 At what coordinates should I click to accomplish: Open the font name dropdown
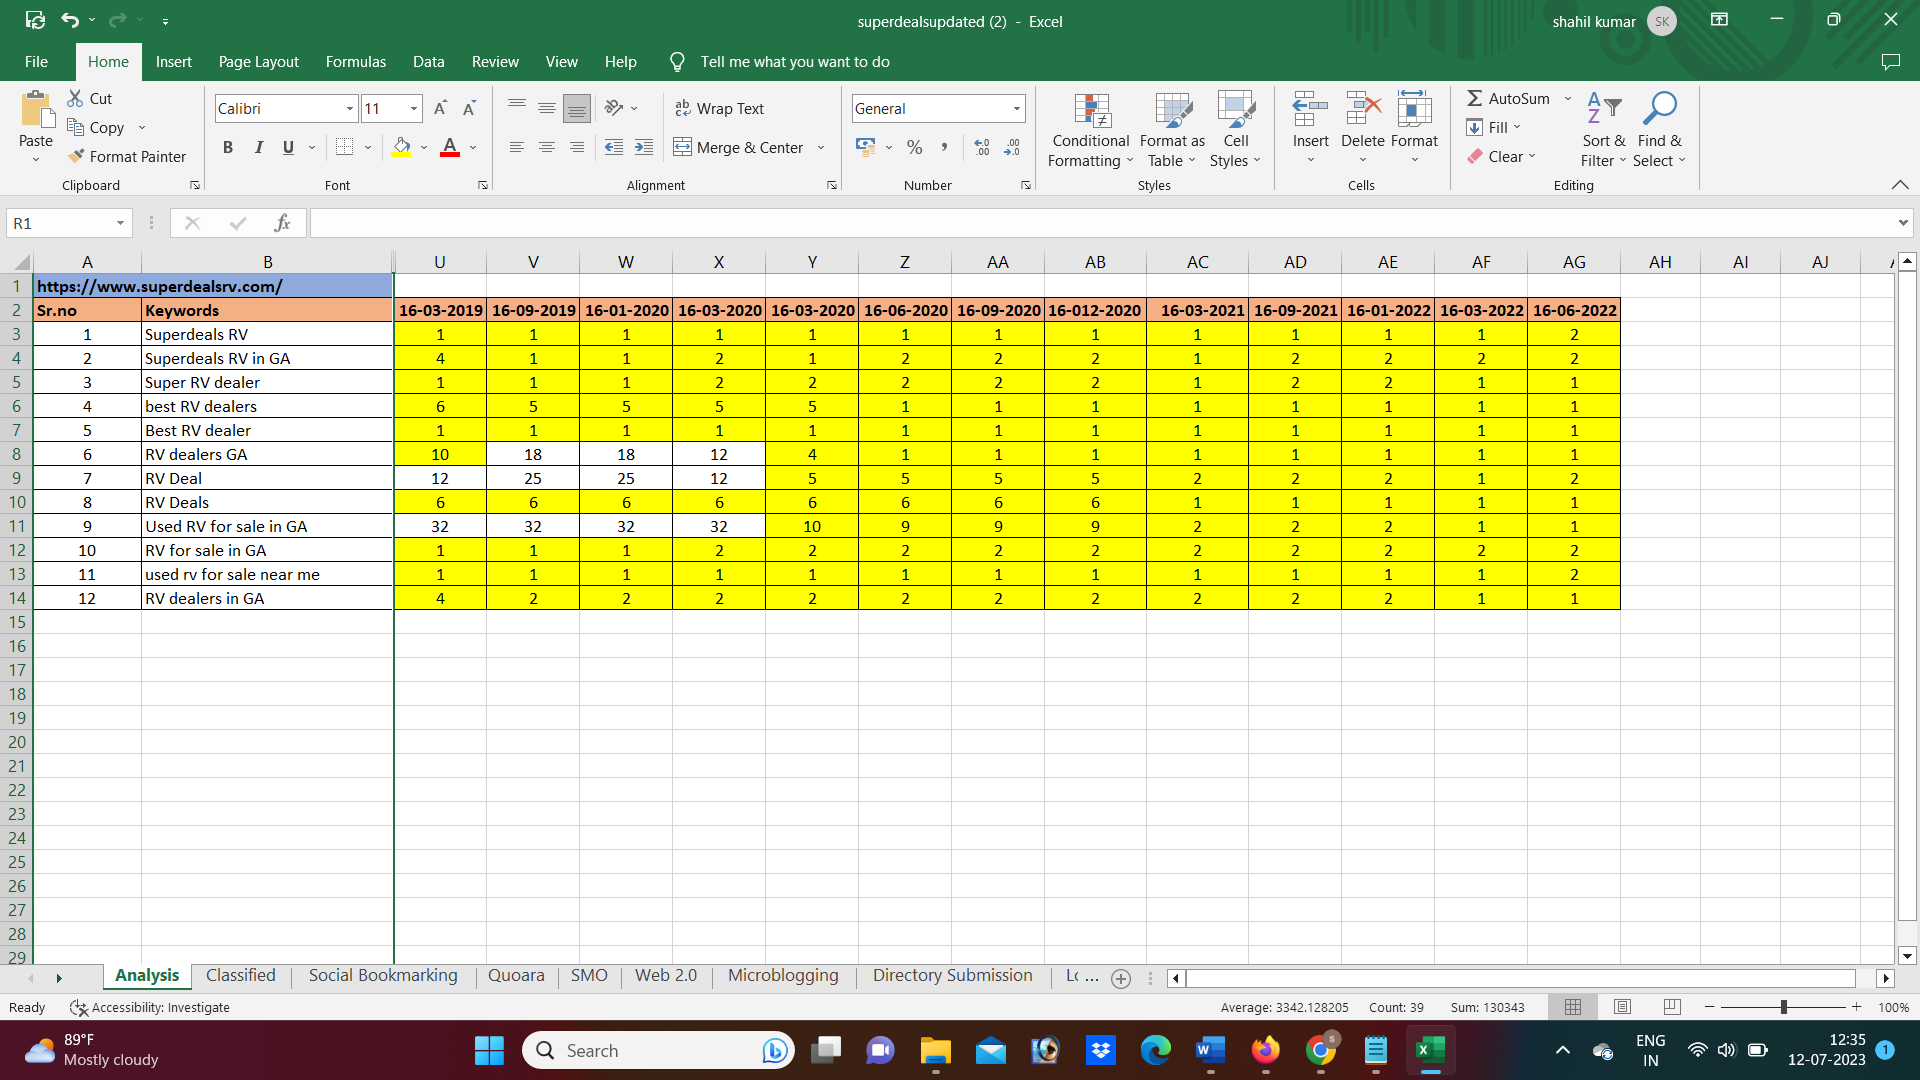[x=350, y=108]
